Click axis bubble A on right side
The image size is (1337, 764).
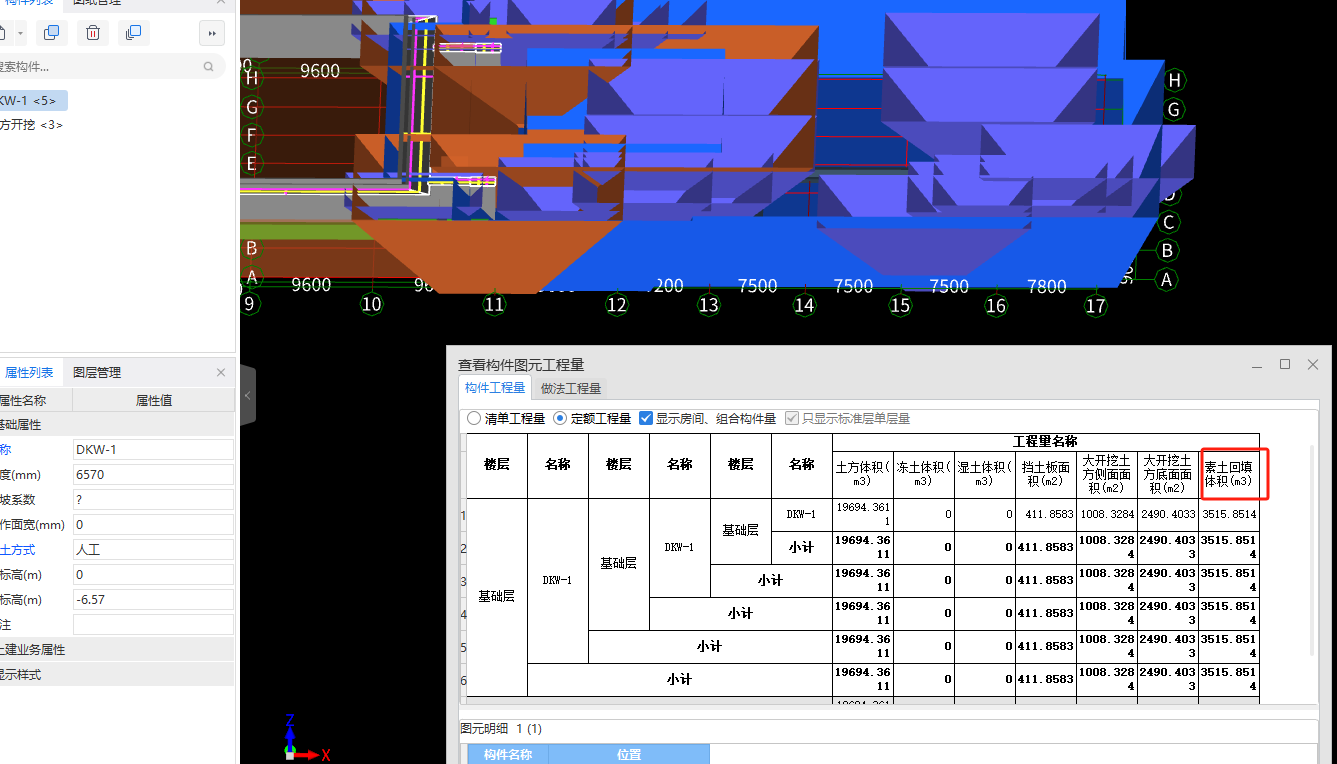[1166, 280]
